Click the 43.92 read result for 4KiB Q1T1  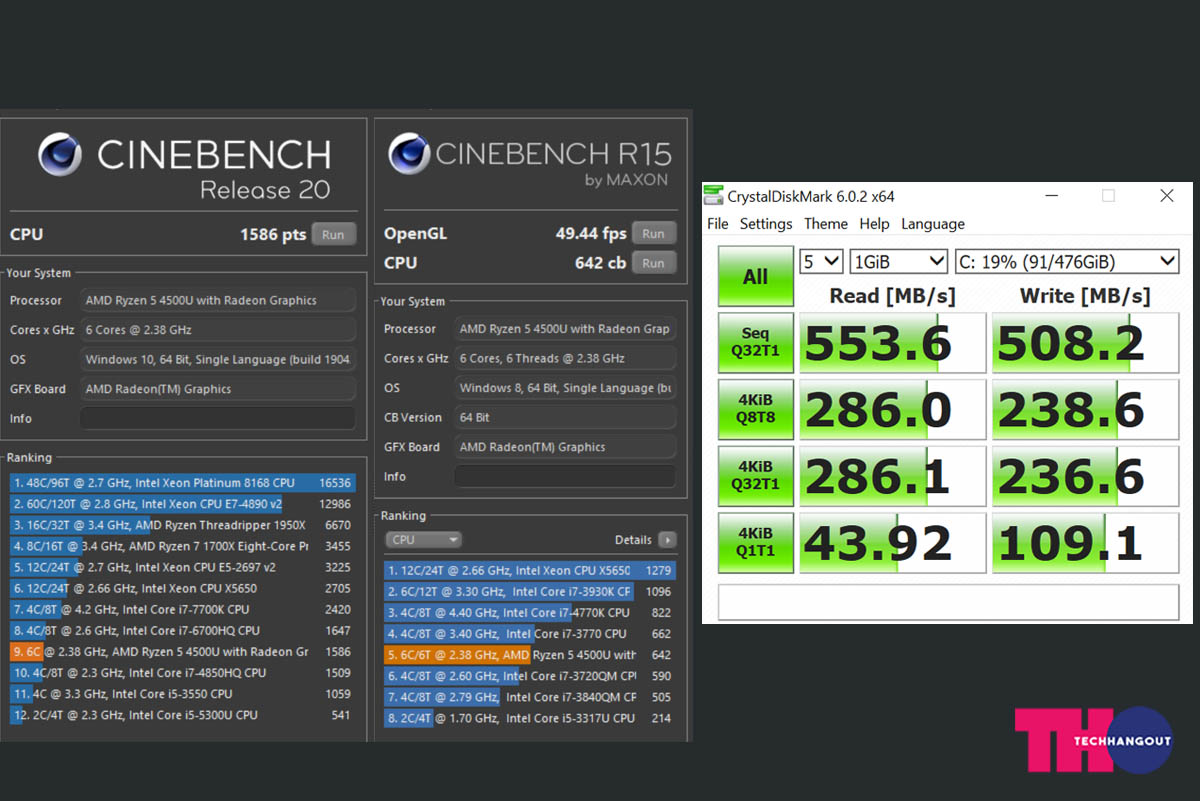coord(892,543)
